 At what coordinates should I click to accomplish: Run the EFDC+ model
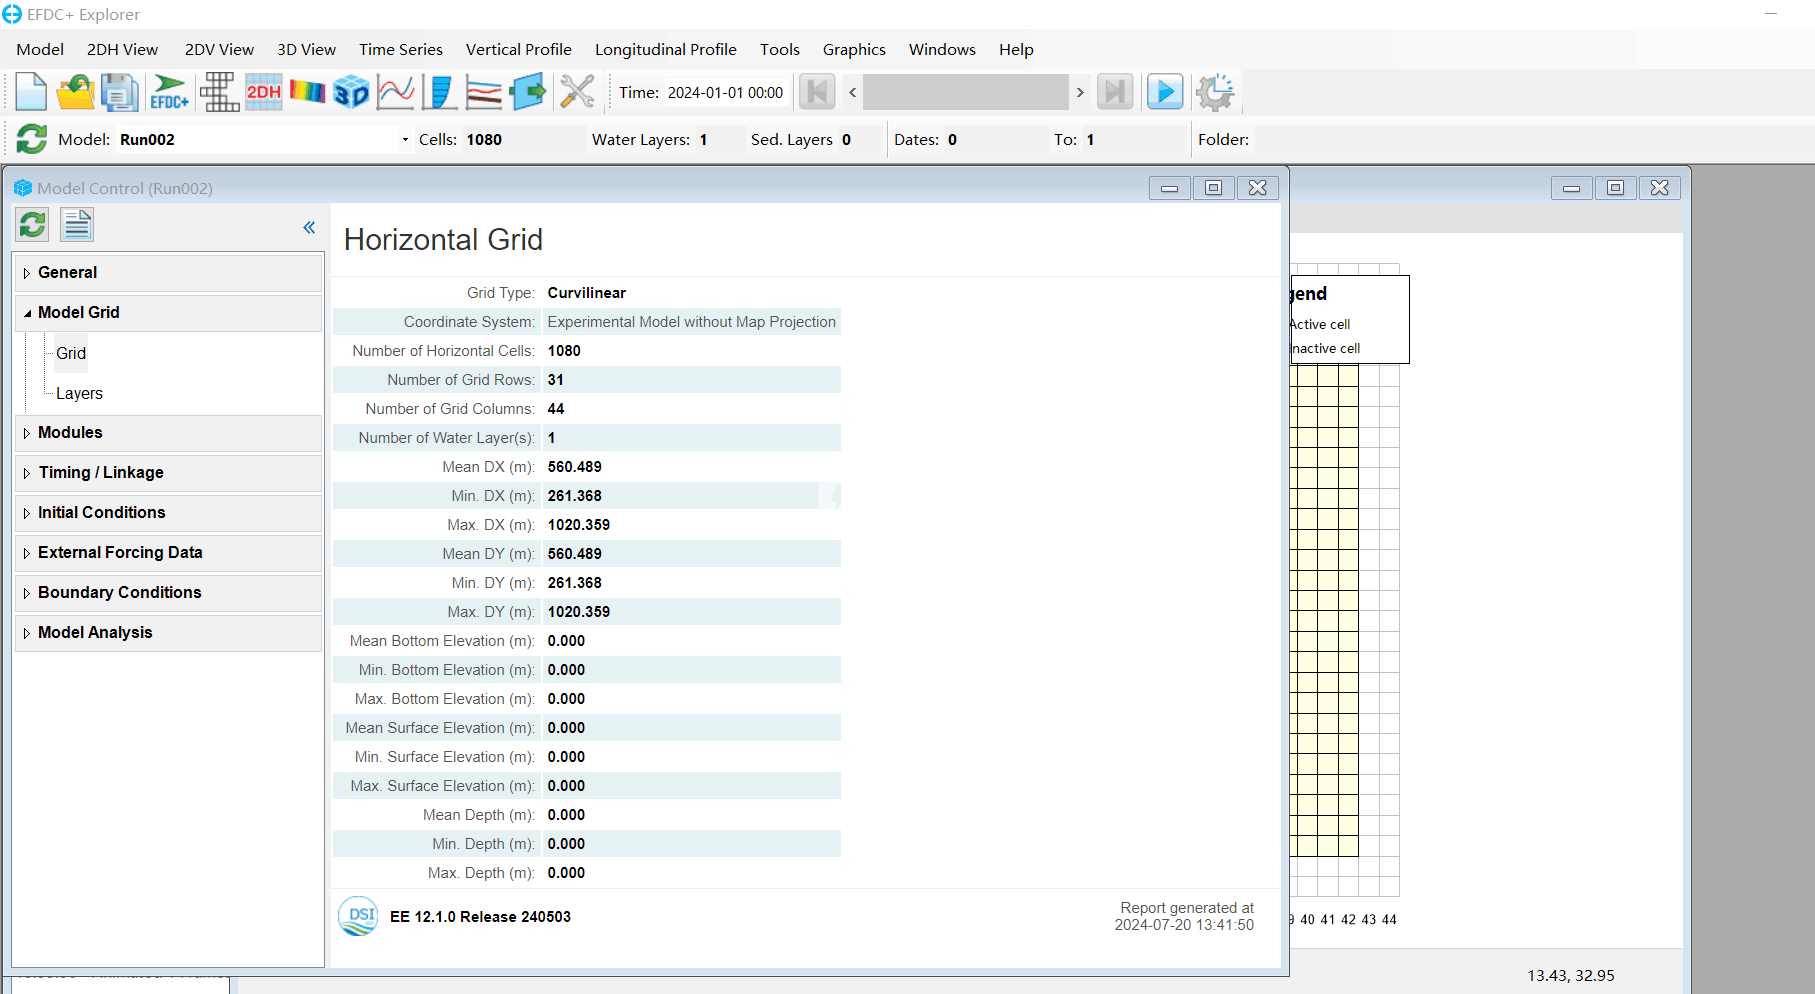[x=169, y=92]
